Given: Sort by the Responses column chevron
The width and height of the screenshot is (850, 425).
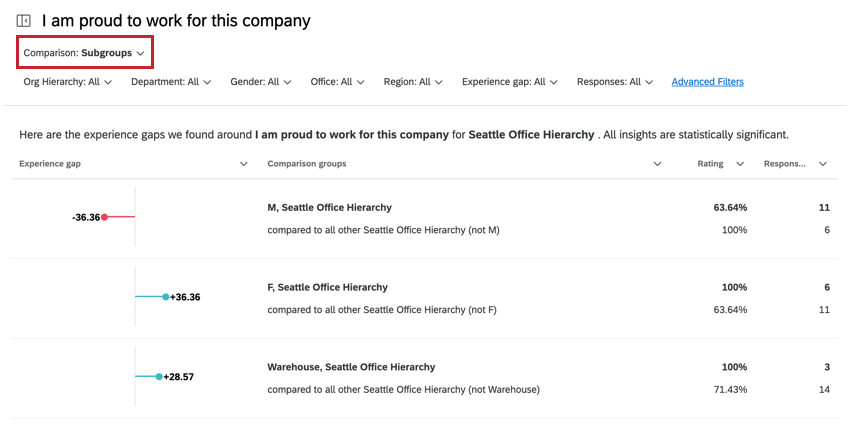Looking at the screenshot, I should (x=822, y=164).
